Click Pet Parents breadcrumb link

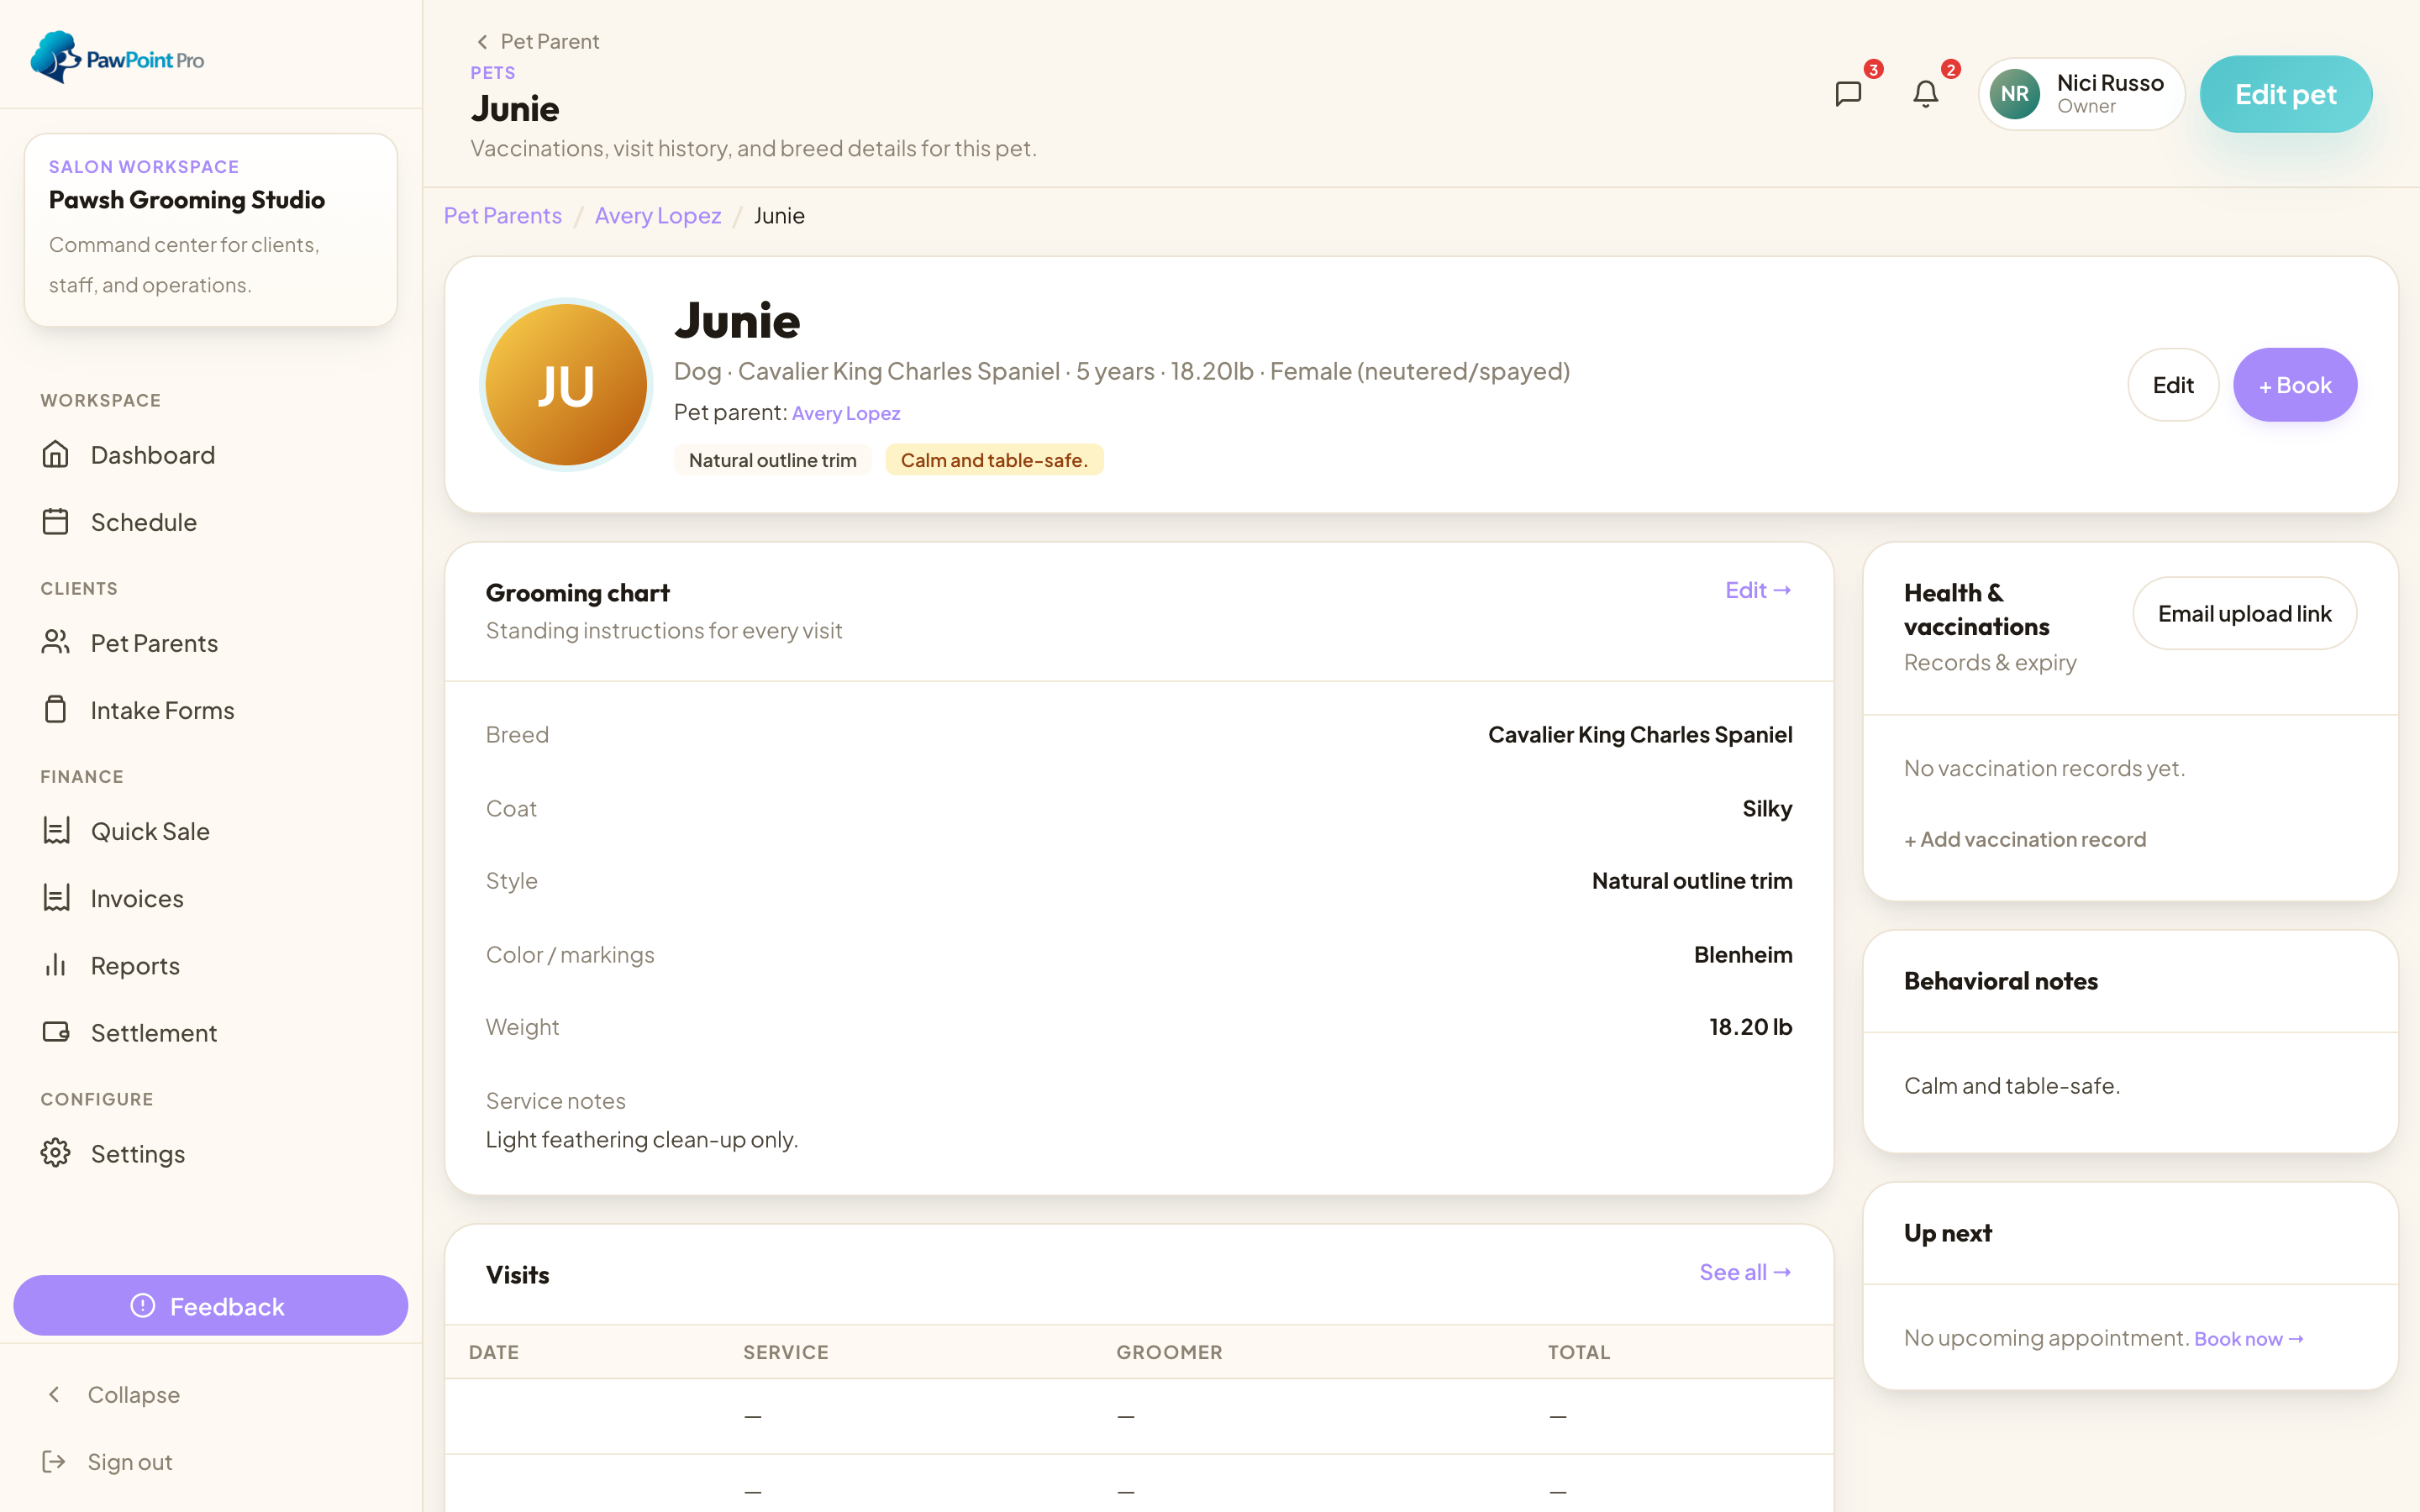point(503,215)
